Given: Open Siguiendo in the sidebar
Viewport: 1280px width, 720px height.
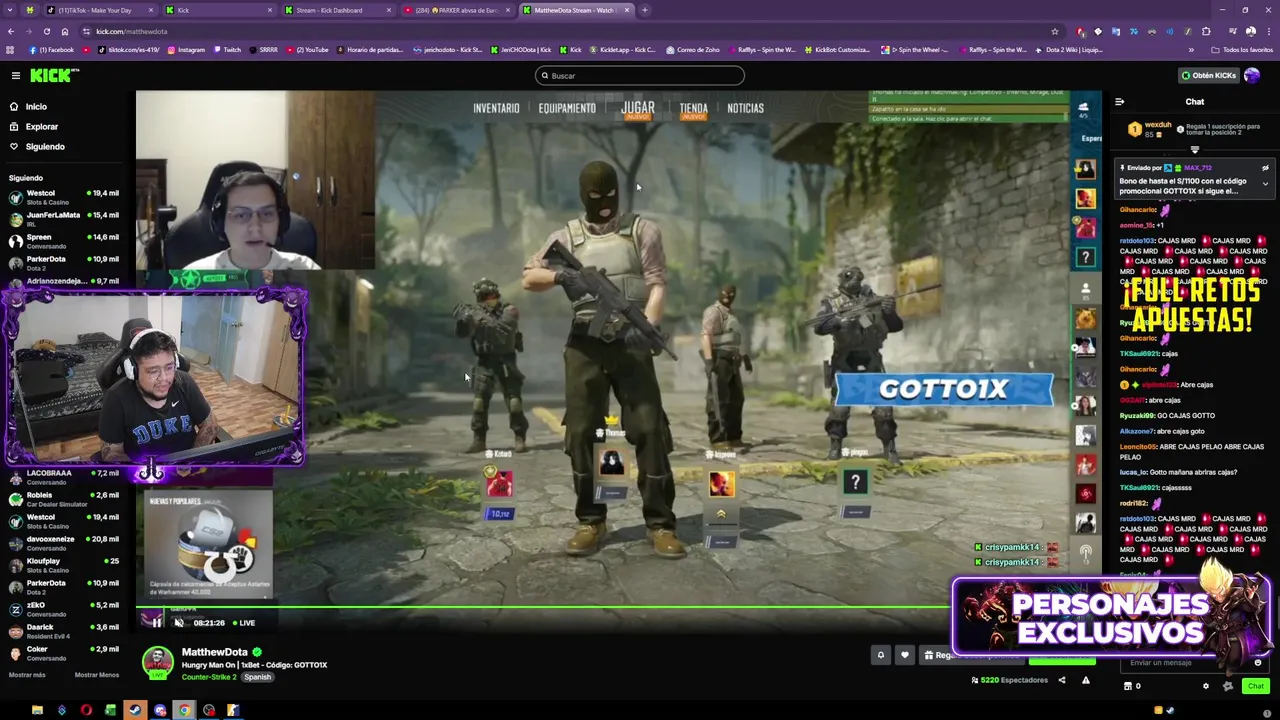Looking at the screenshot, I should point(45,146).
